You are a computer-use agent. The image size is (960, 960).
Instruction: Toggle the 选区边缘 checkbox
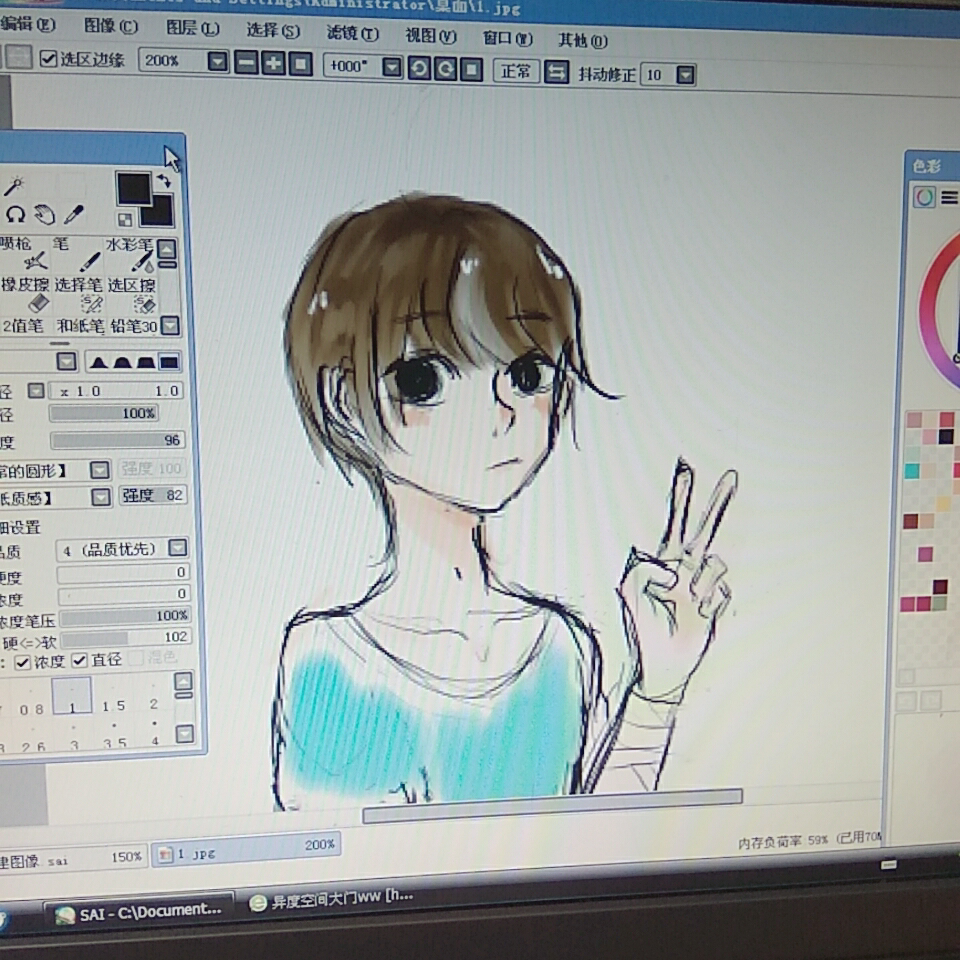(x=48, y=59)
